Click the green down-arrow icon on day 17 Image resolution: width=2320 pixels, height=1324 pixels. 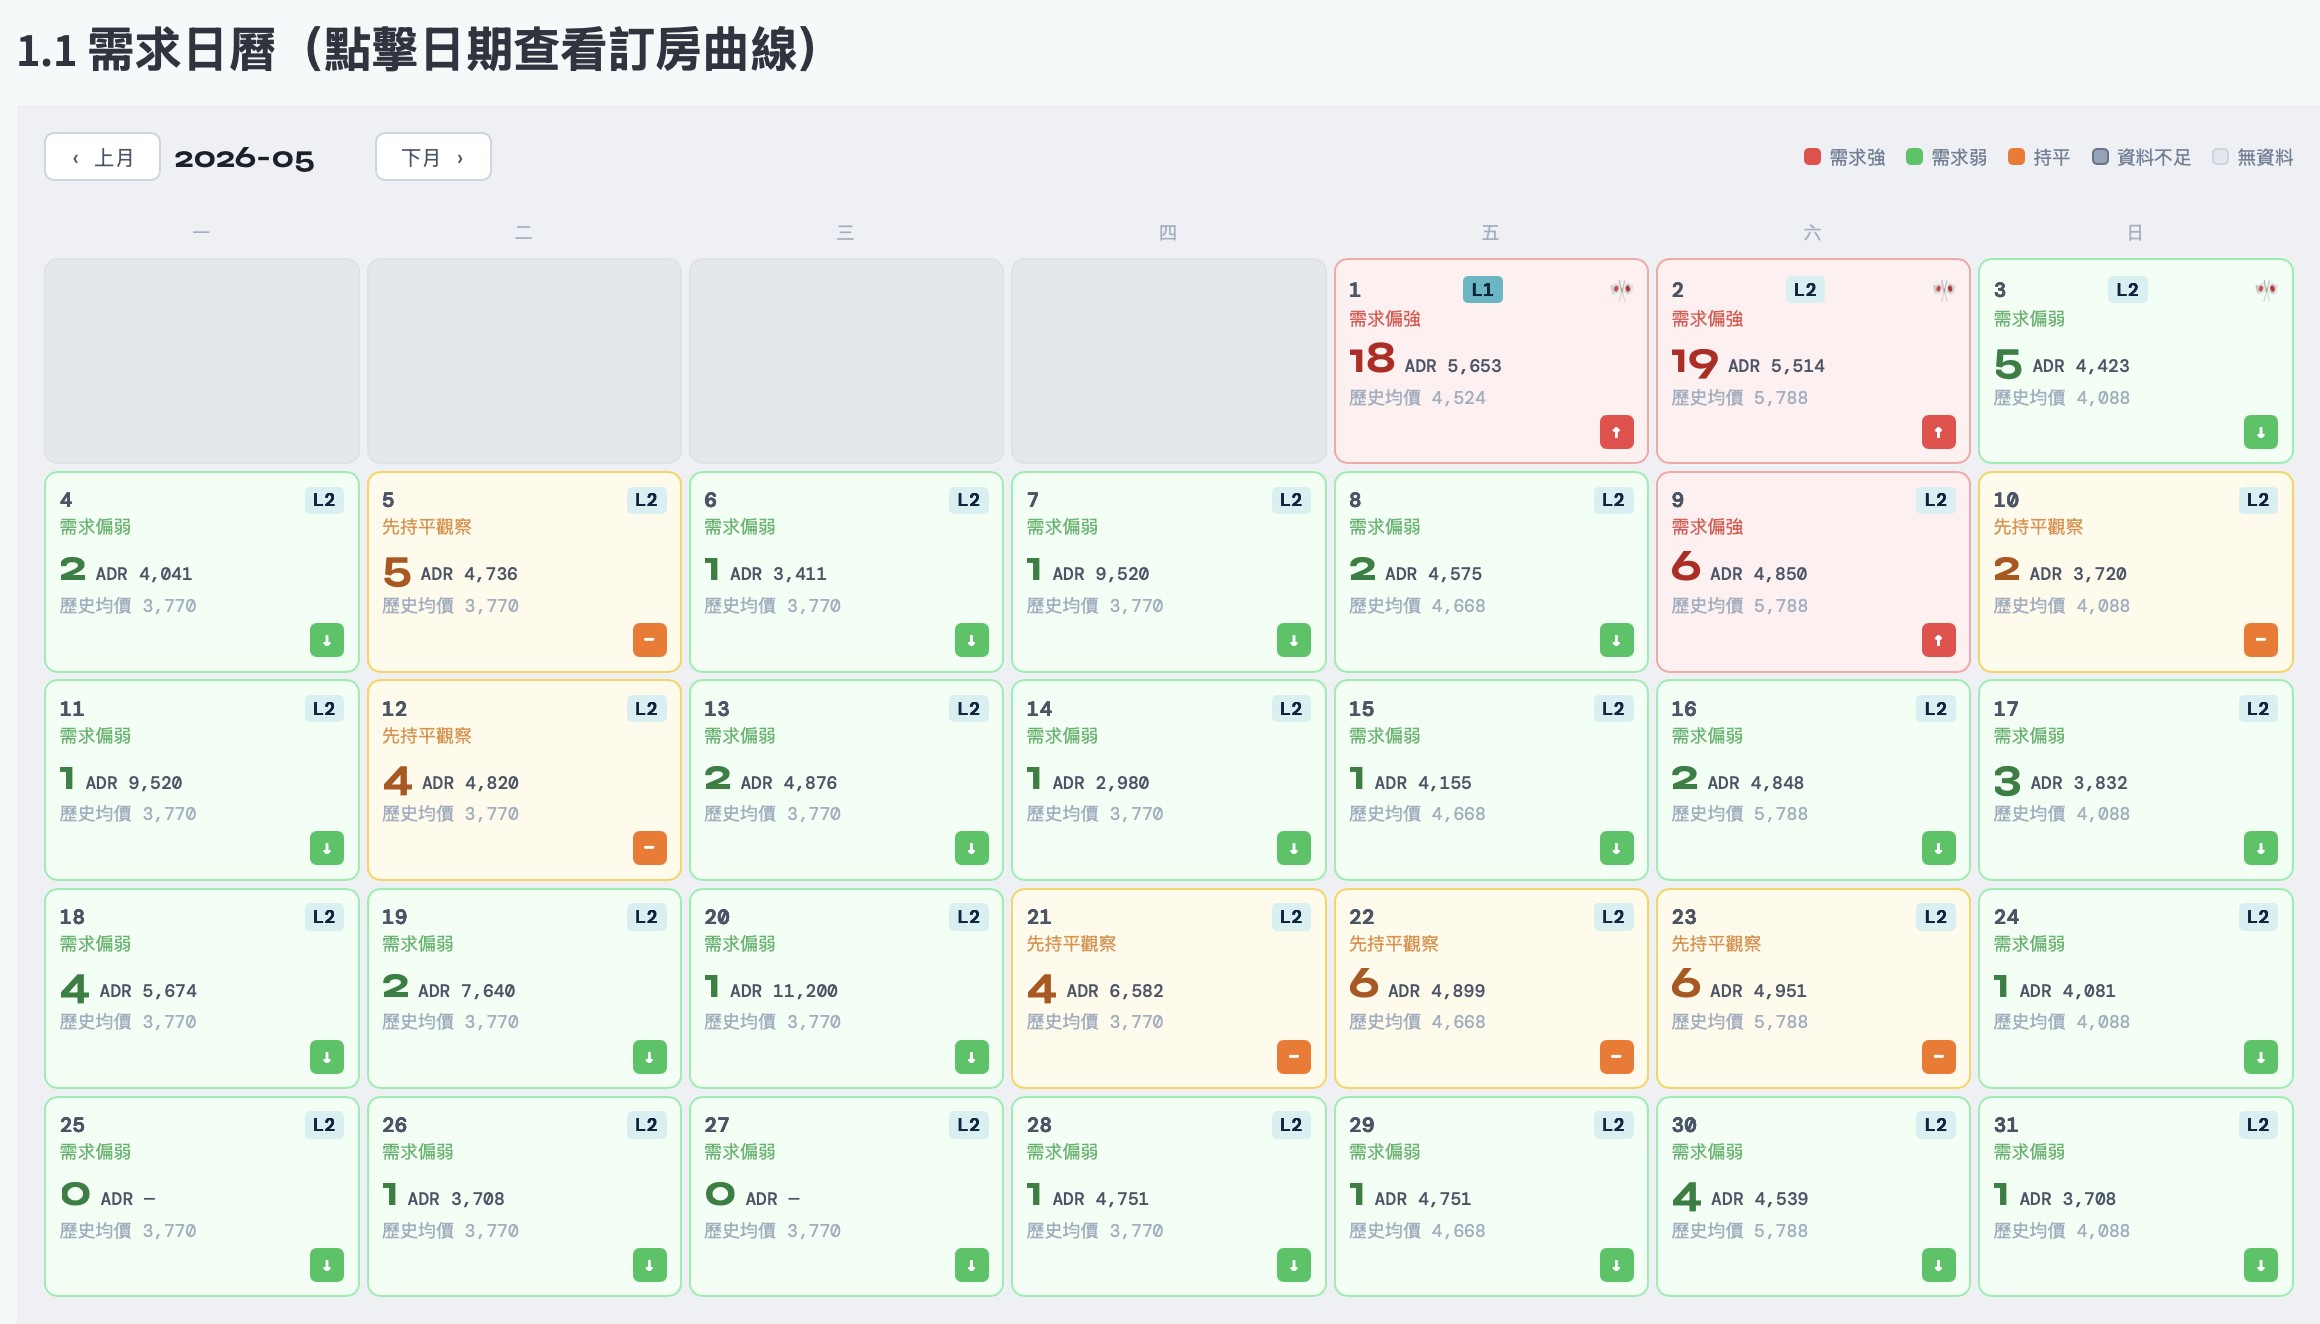point(2260,848)
